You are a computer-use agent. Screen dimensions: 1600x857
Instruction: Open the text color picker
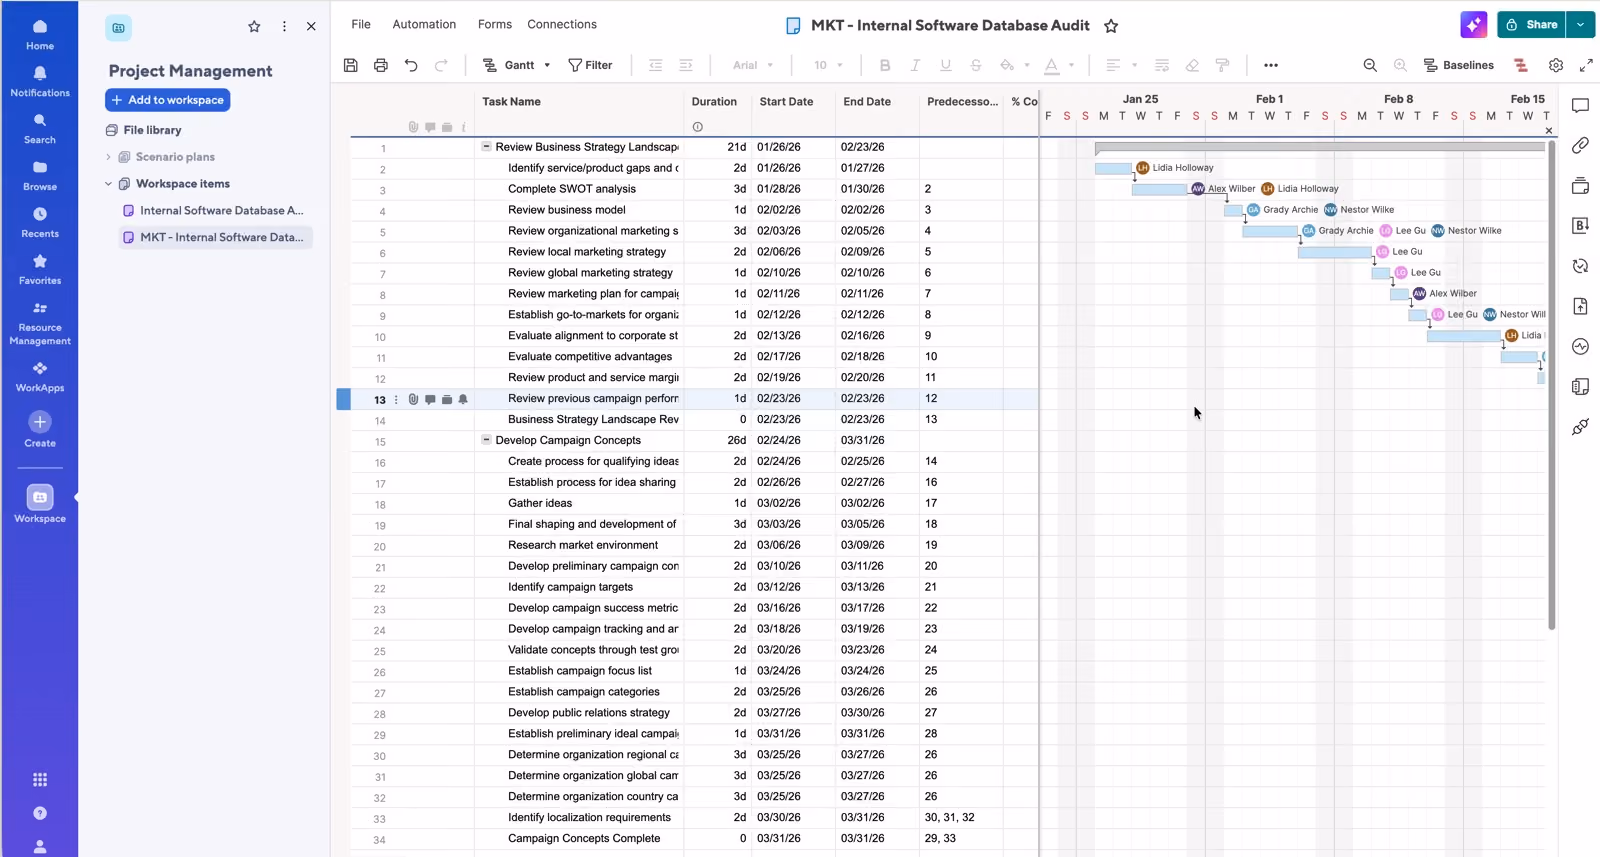(1058, 65)
